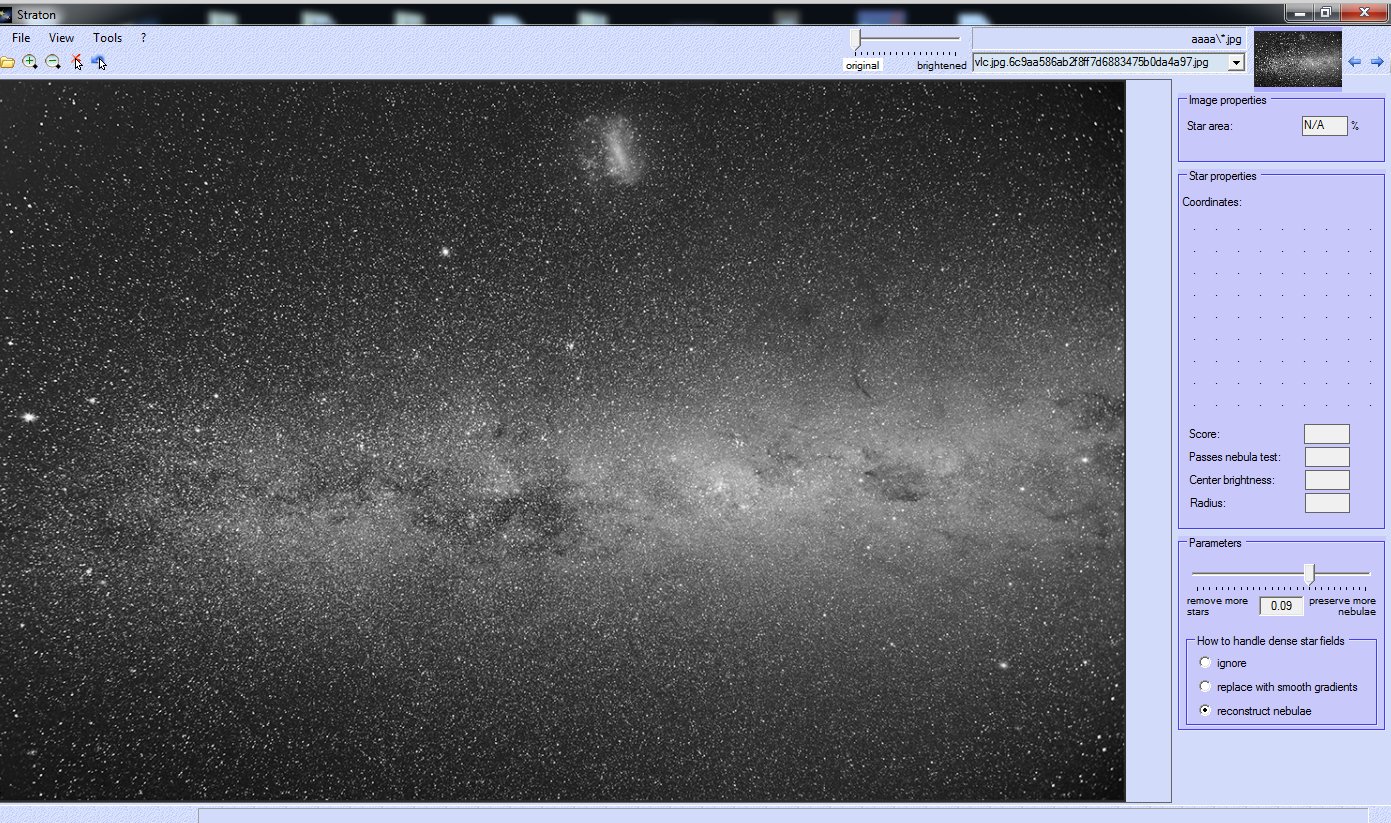The height and width of the screenshot is (823, 1391).
Task: Click the 'brightened' slider label
Action: click(x=942, y=65)
